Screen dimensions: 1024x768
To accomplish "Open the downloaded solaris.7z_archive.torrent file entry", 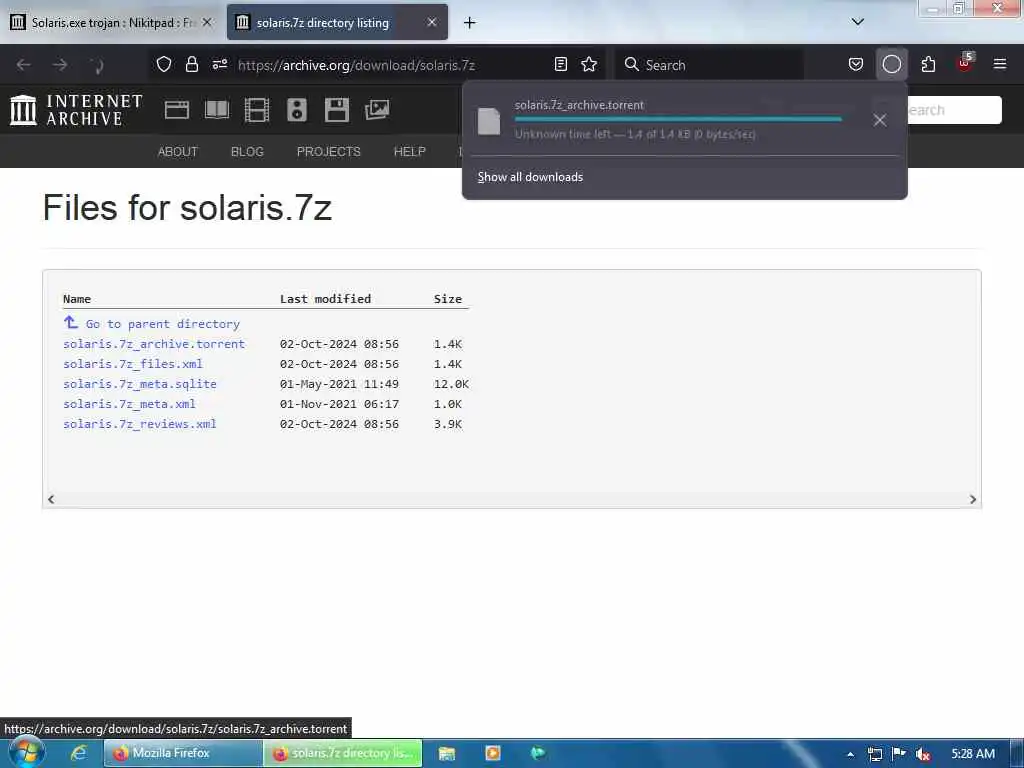I will (665, 120).
